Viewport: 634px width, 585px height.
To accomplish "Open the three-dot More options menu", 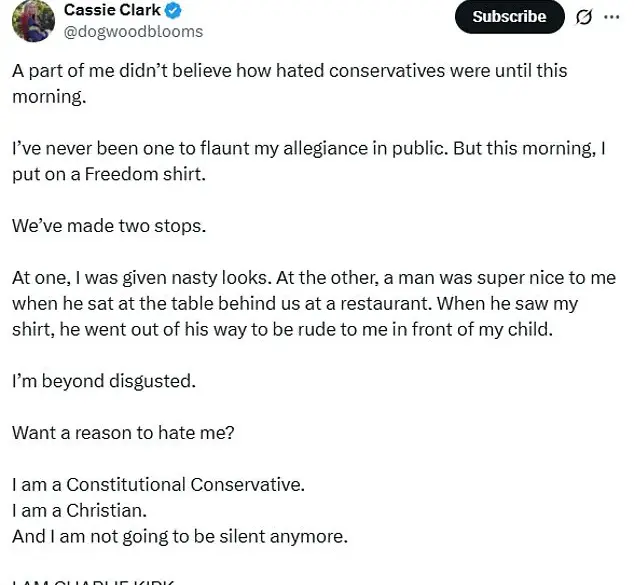I will tap(612, 17).
